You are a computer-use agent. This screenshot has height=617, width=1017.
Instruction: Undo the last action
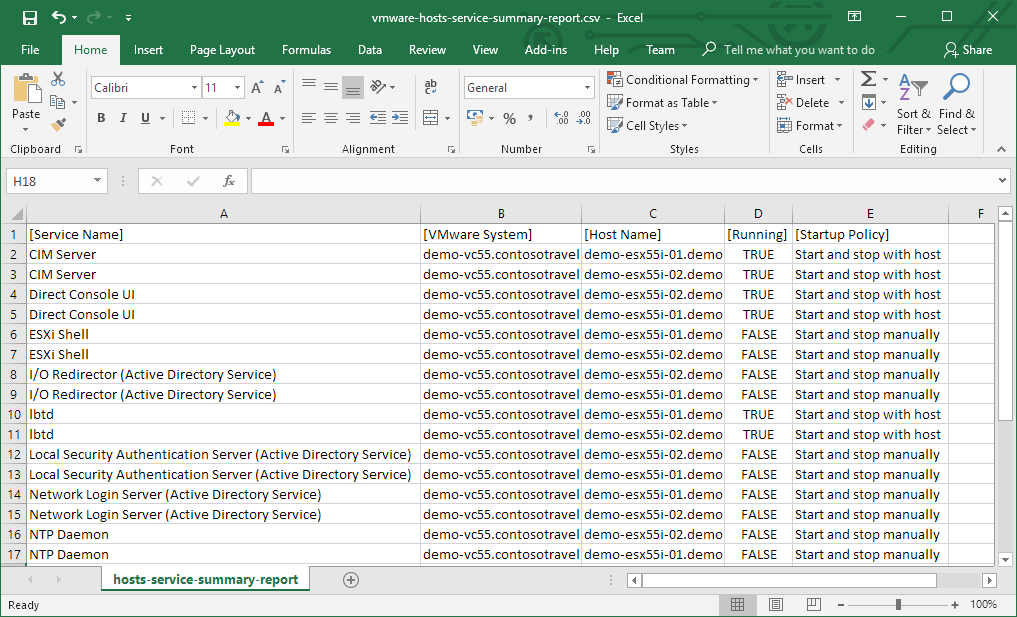(59, 17)
